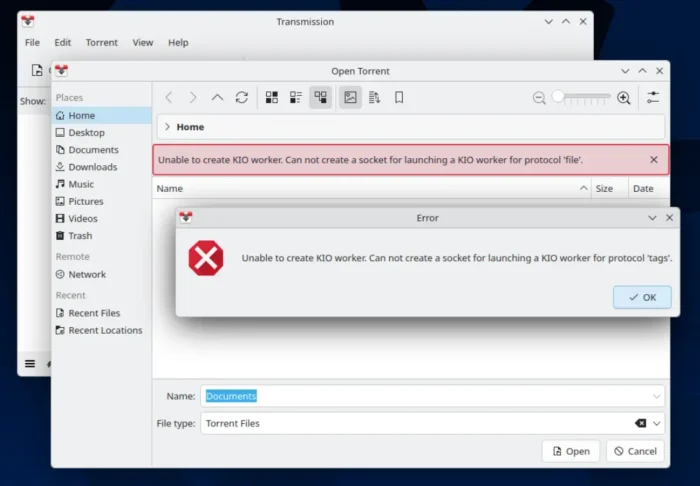
Task: Click Transmission toolbar open file icon
Action: (x=37, y=70)
